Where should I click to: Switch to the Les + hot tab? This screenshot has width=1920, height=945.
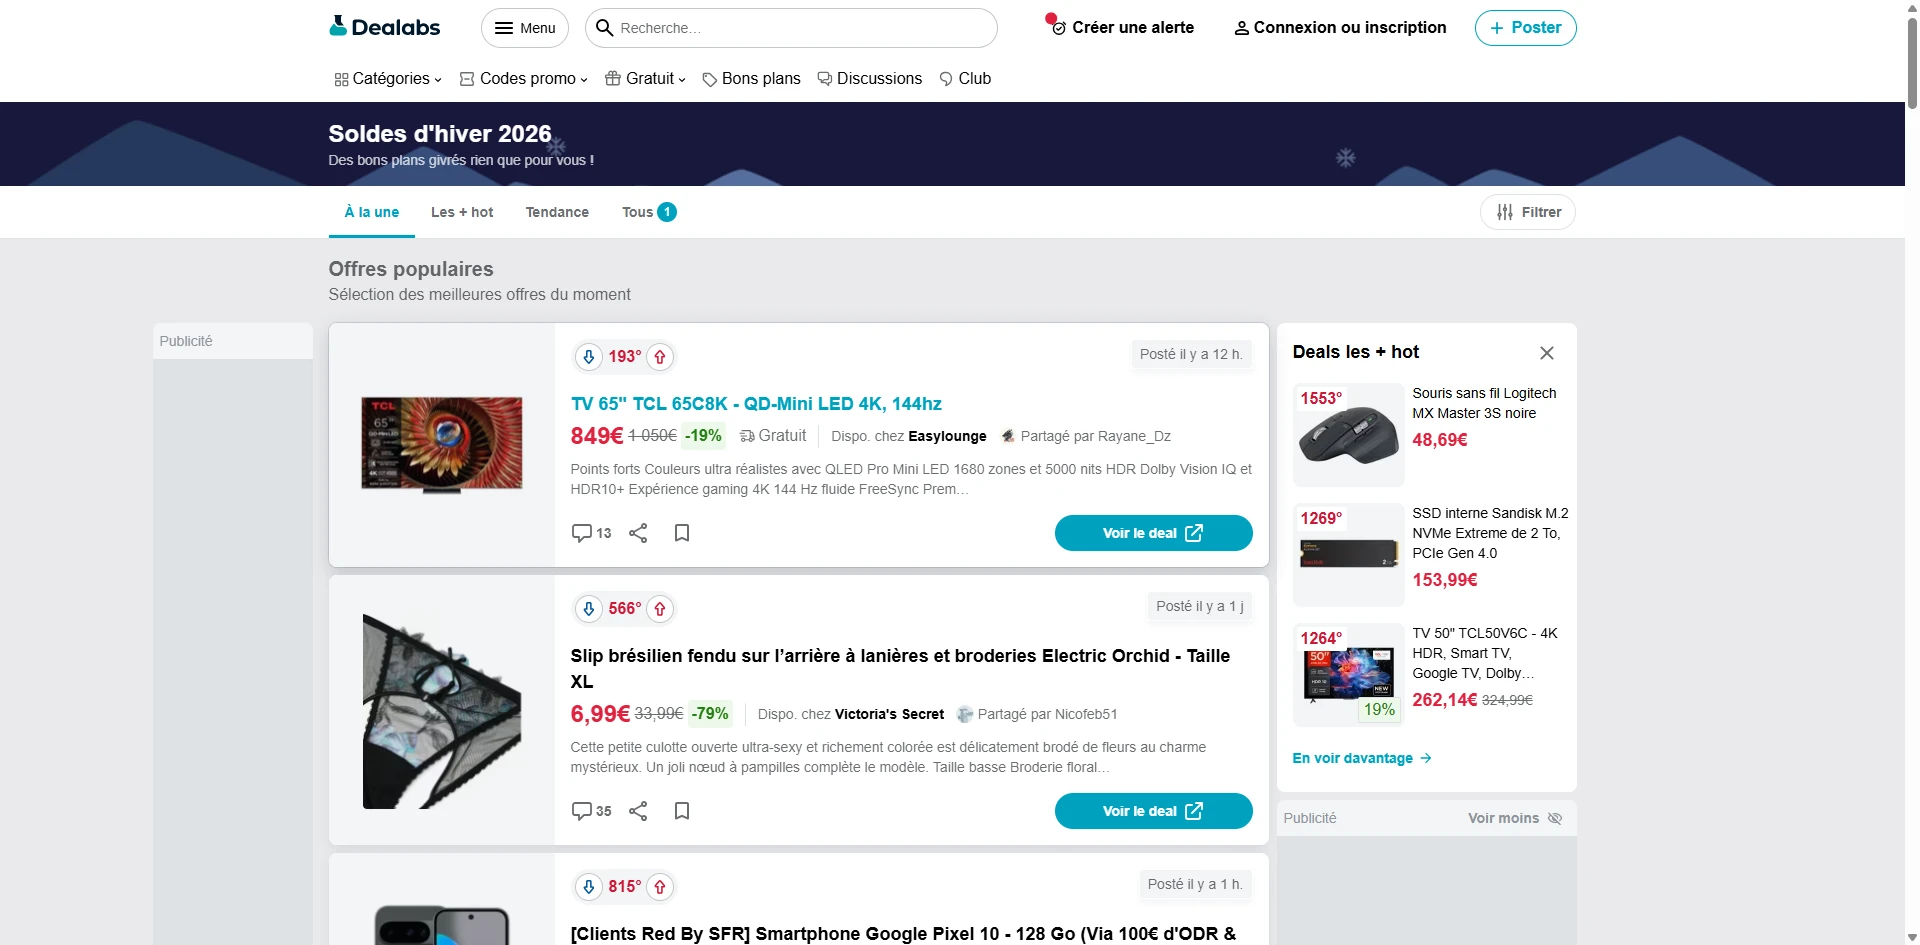tap(462, 212)
